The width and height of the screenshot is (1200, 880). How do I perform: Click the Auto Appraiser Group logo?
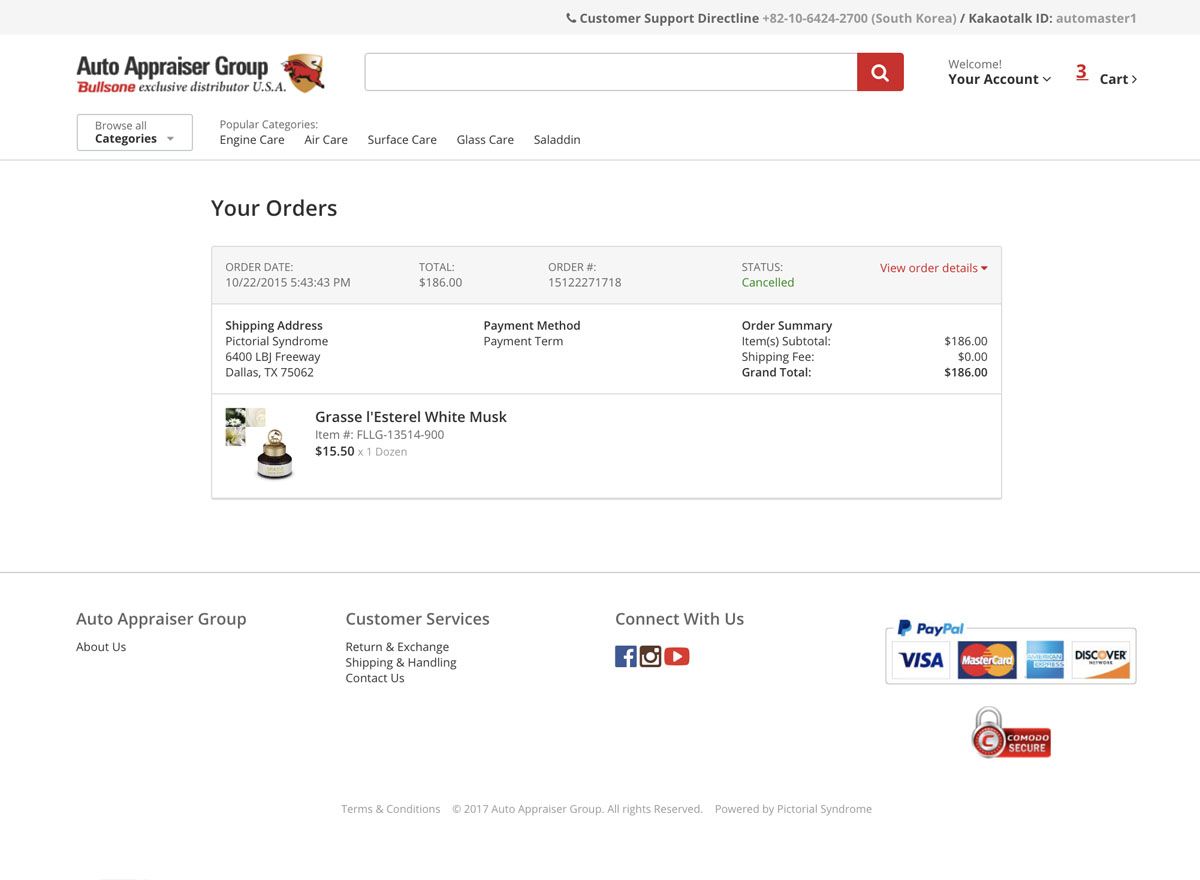(x=200, y=73)
